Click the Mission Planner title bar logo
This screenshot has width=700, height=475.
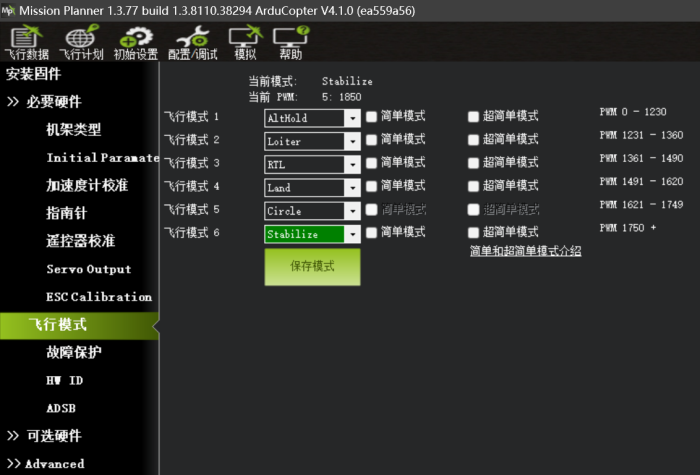tap(8, 10)
